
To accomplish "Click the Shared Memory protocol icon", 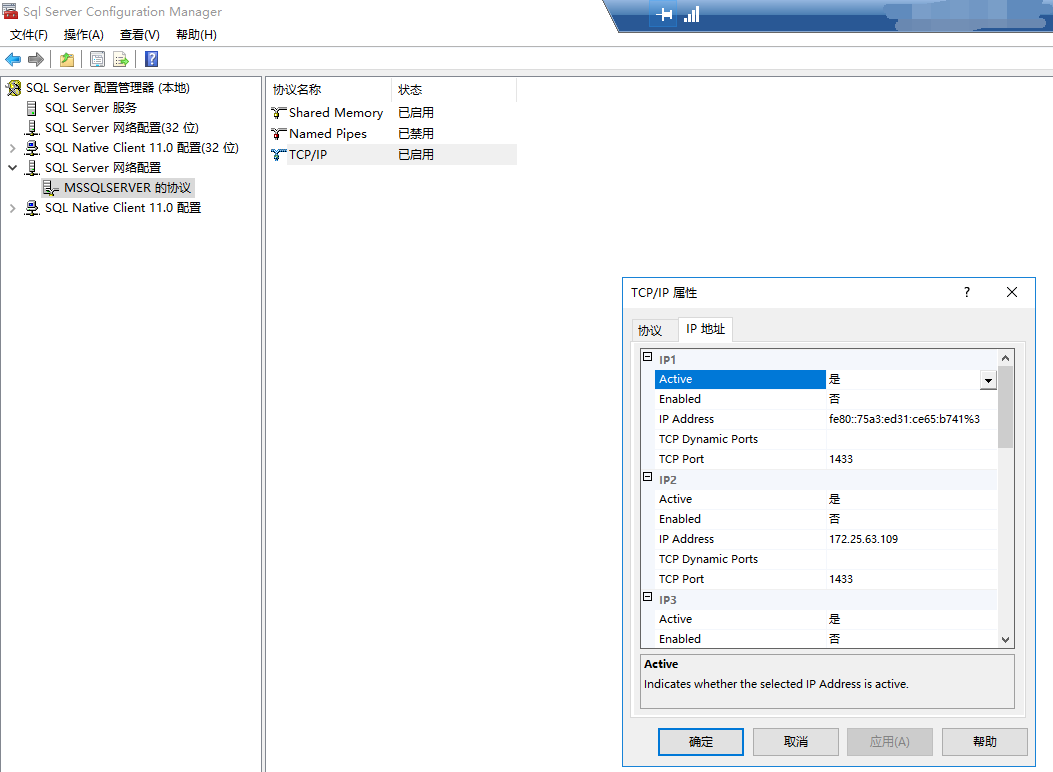I will tap(279, 113).
